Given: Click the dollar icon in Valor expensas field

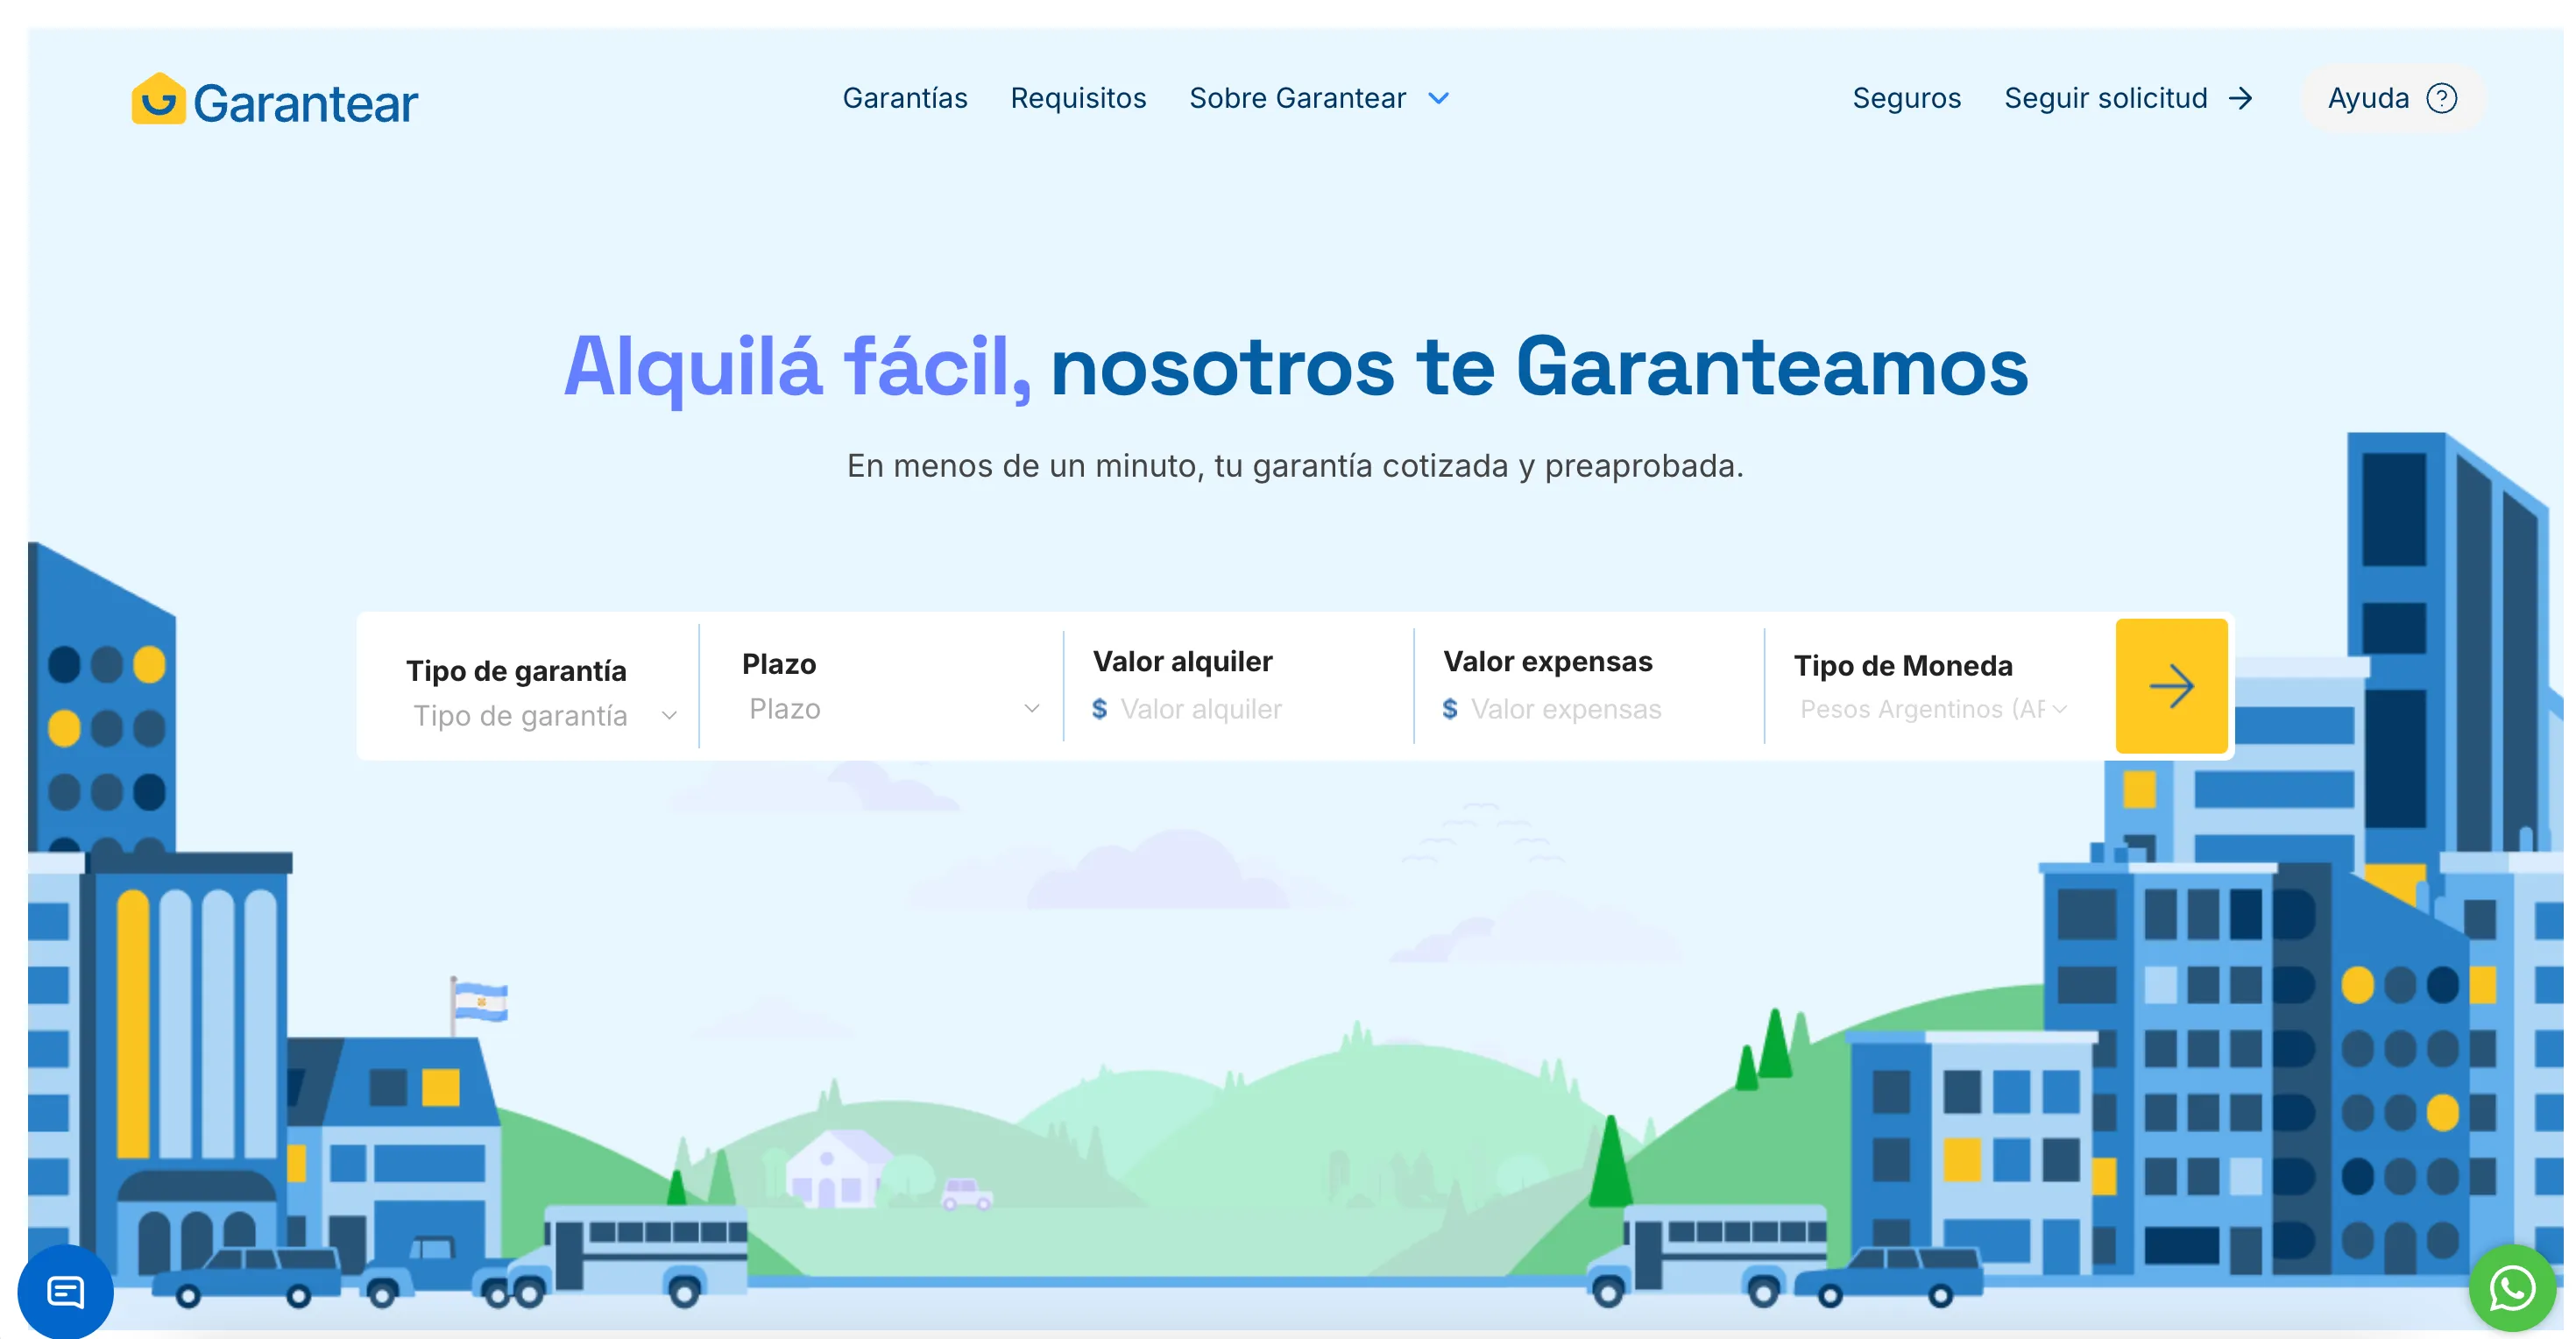Looking at the screenshot, I should pos(1449,708).
